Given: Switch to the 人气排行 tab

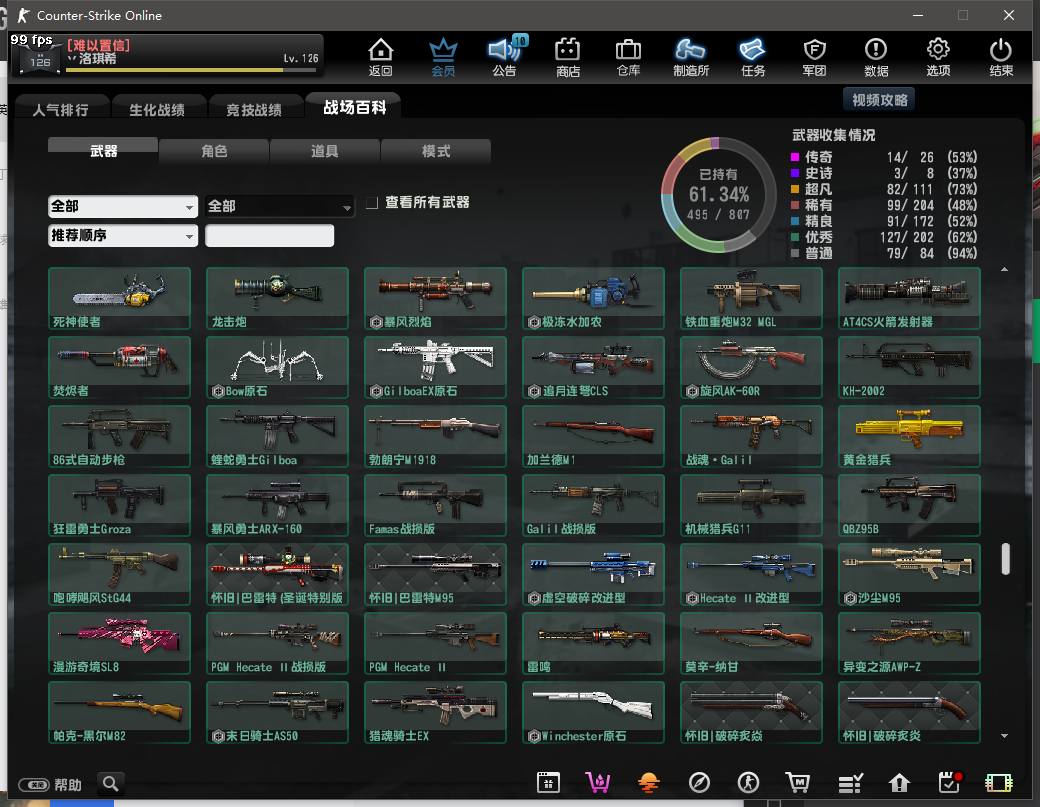Looking at the screenshot, I should (60, 109).
